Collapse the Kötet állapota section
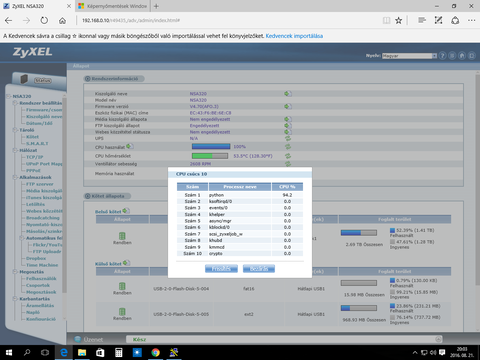The width and height of the screenshot is (480, 360). [88, 196]
